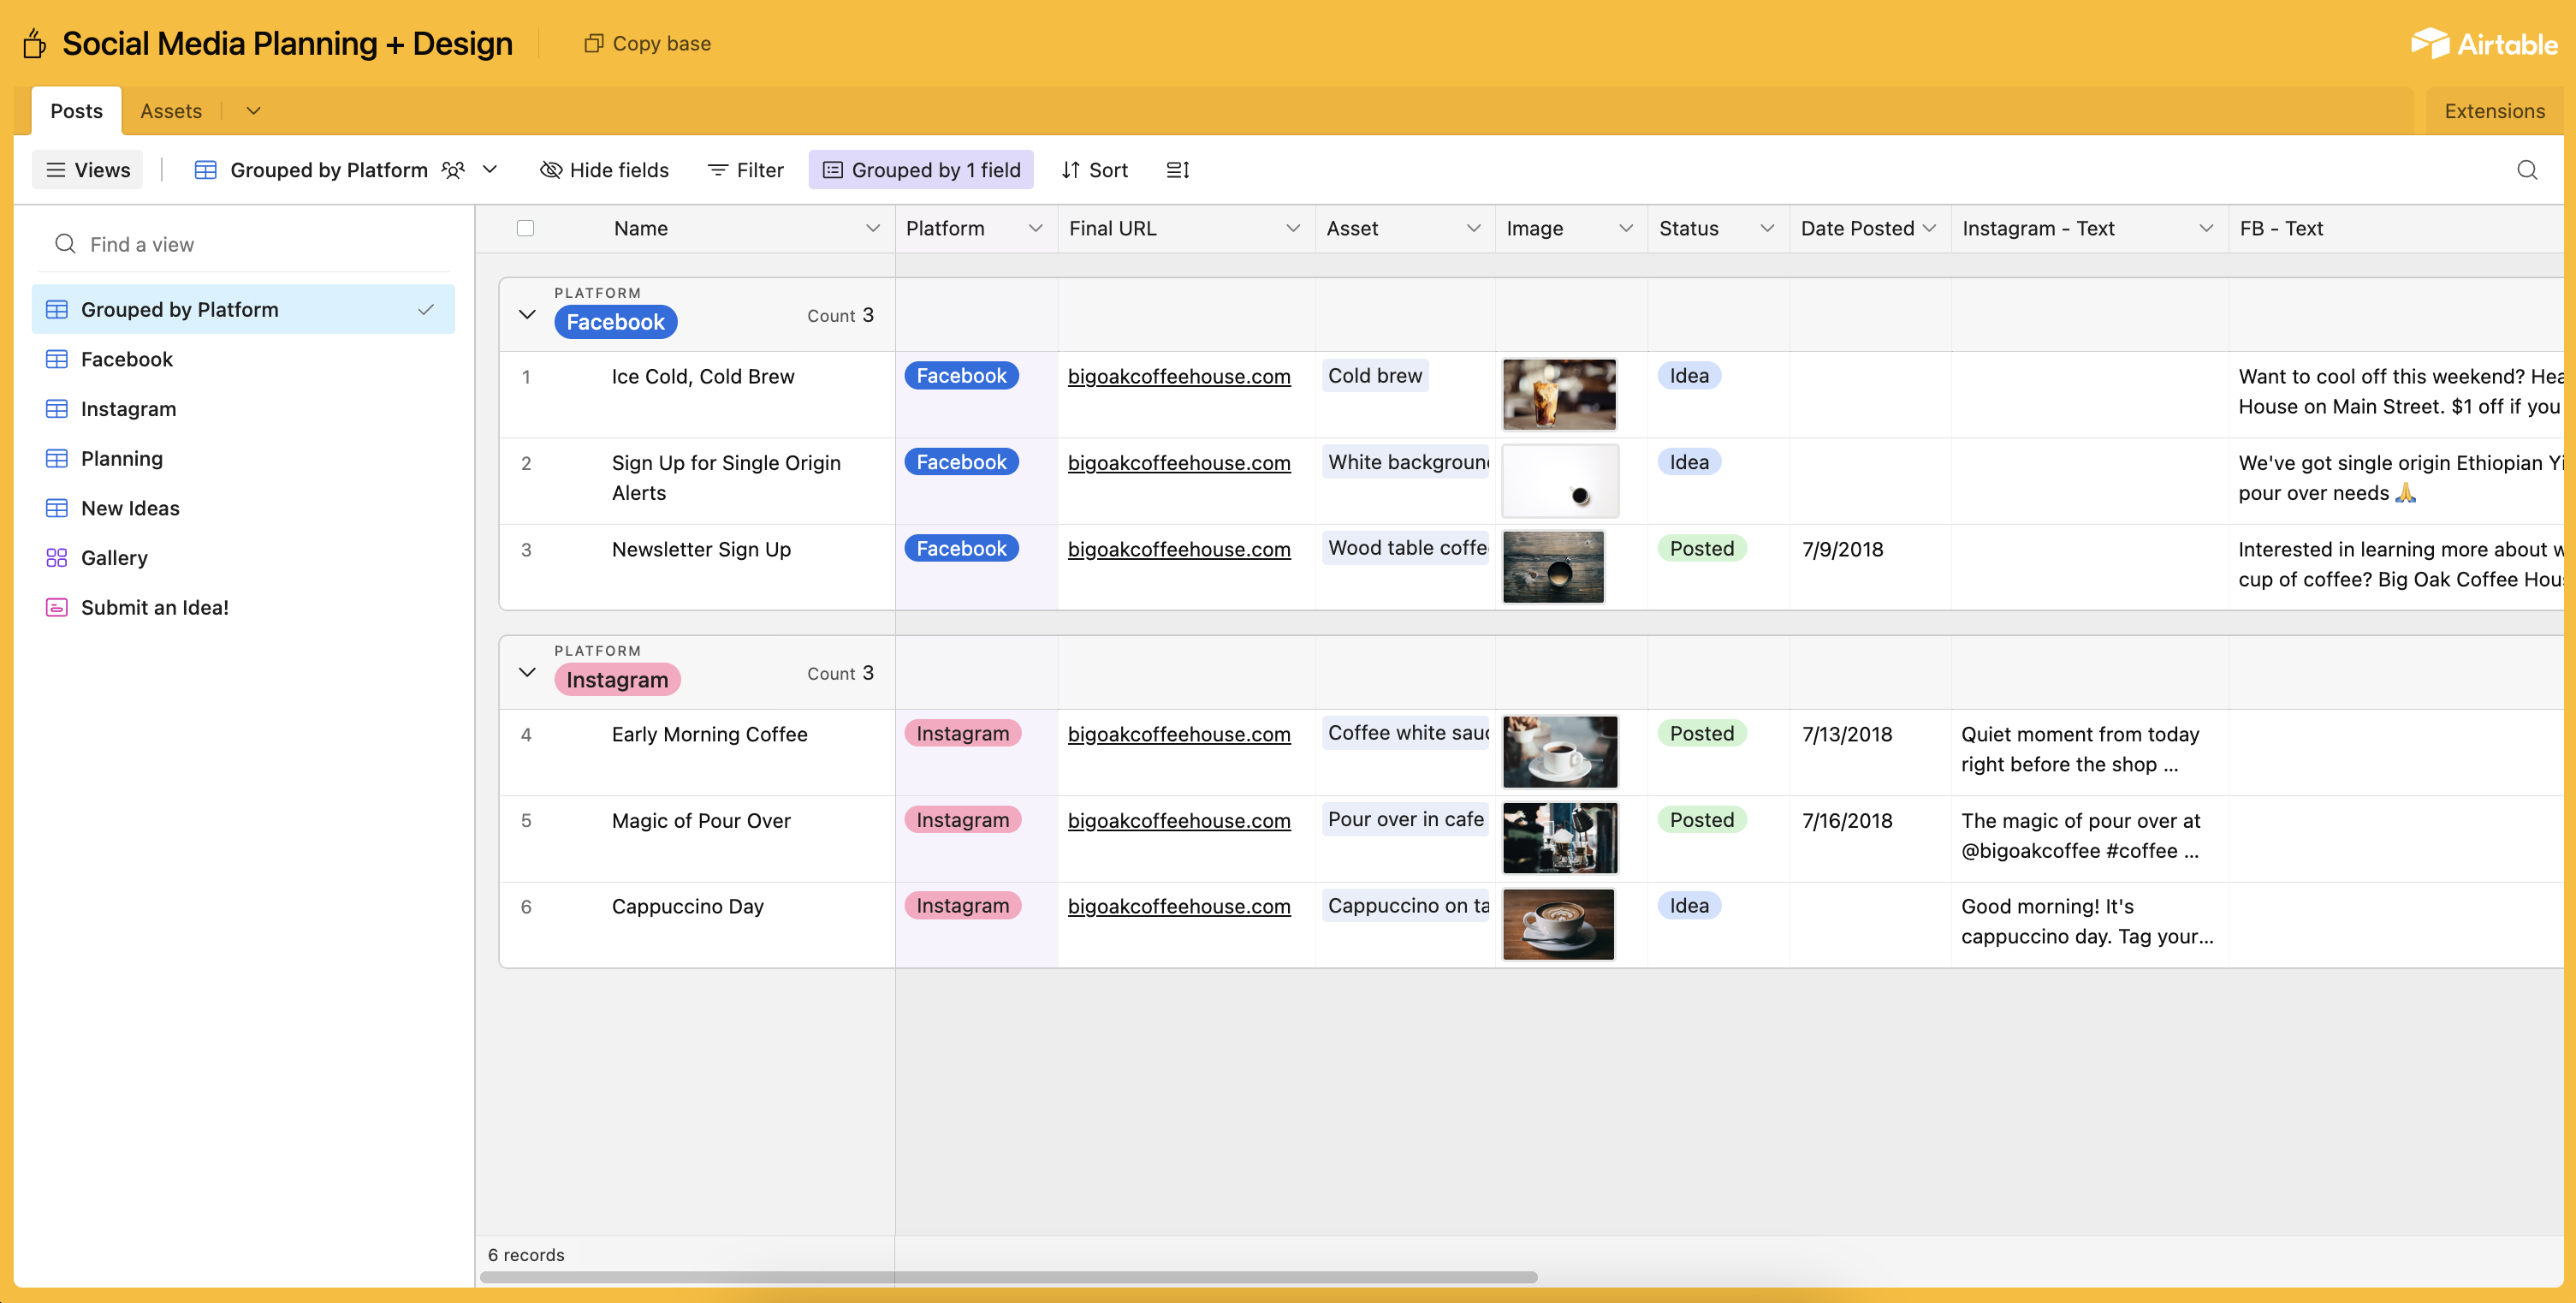Image resolution: width=2576 pixels, height=1303 pixels.
Task: Open the Gallery view
Action: click(243, 558)
